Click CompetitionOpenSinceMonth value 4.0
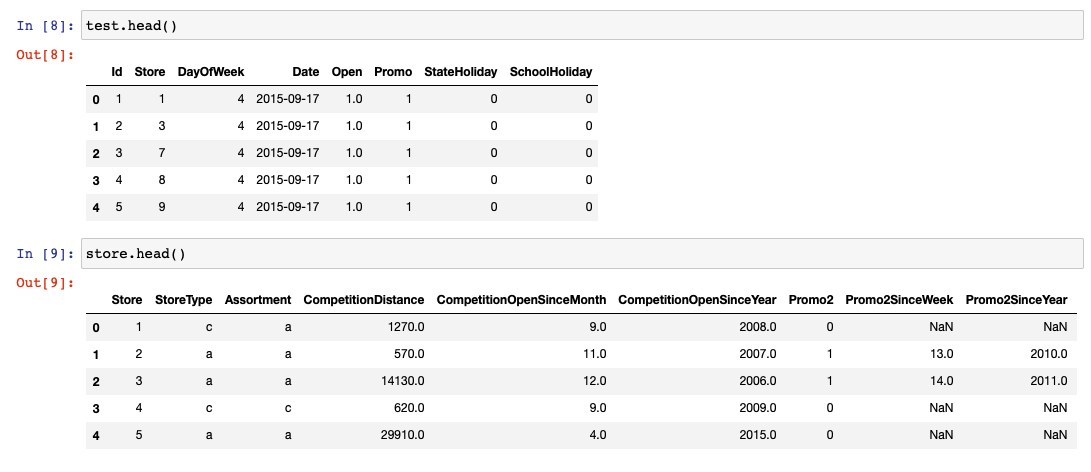This screenshot has height=472, width=1091. tap(598, 436)
